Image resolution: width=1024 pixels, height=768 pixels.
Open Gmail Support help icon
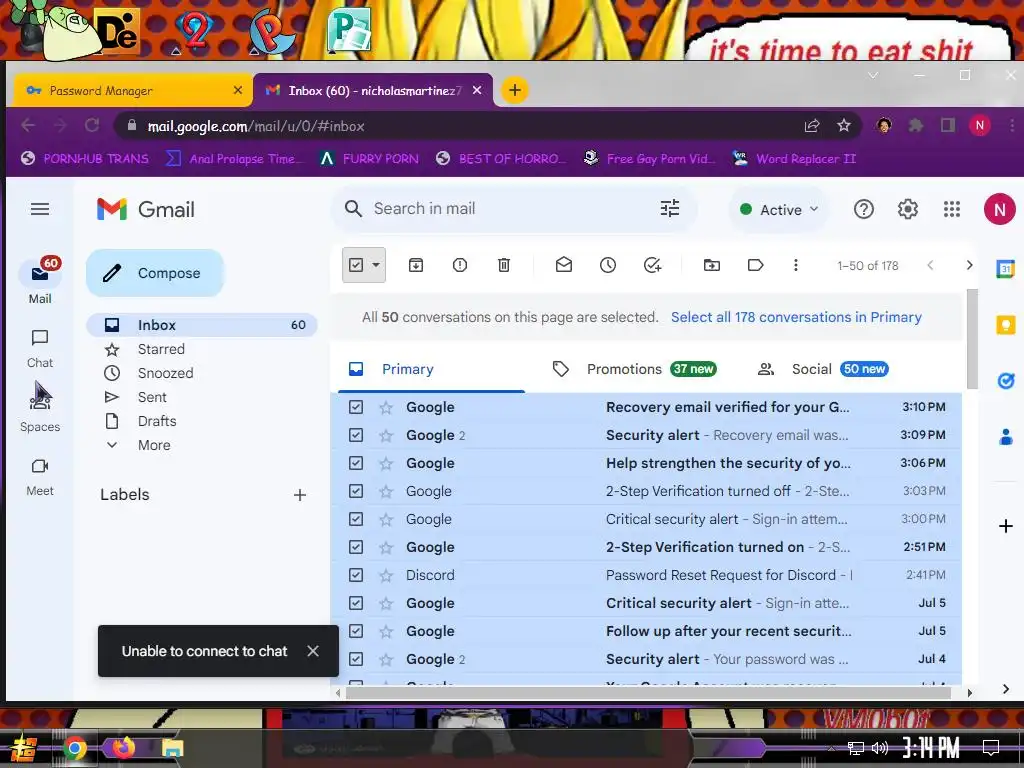(x=863, y=209)
